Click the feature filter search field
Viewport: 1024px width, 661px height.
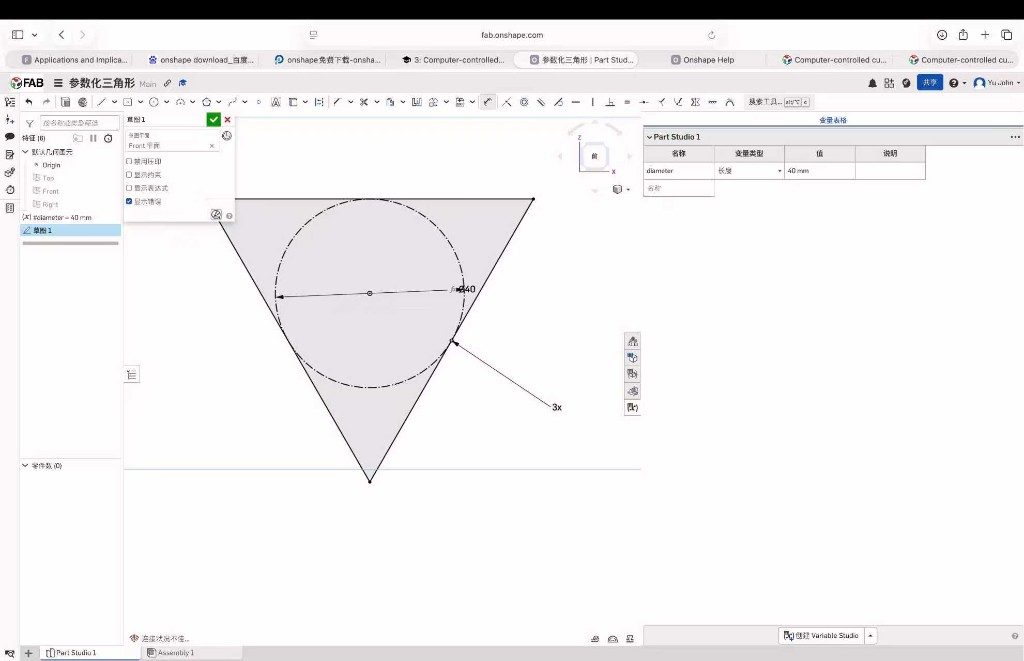[80, 123]
